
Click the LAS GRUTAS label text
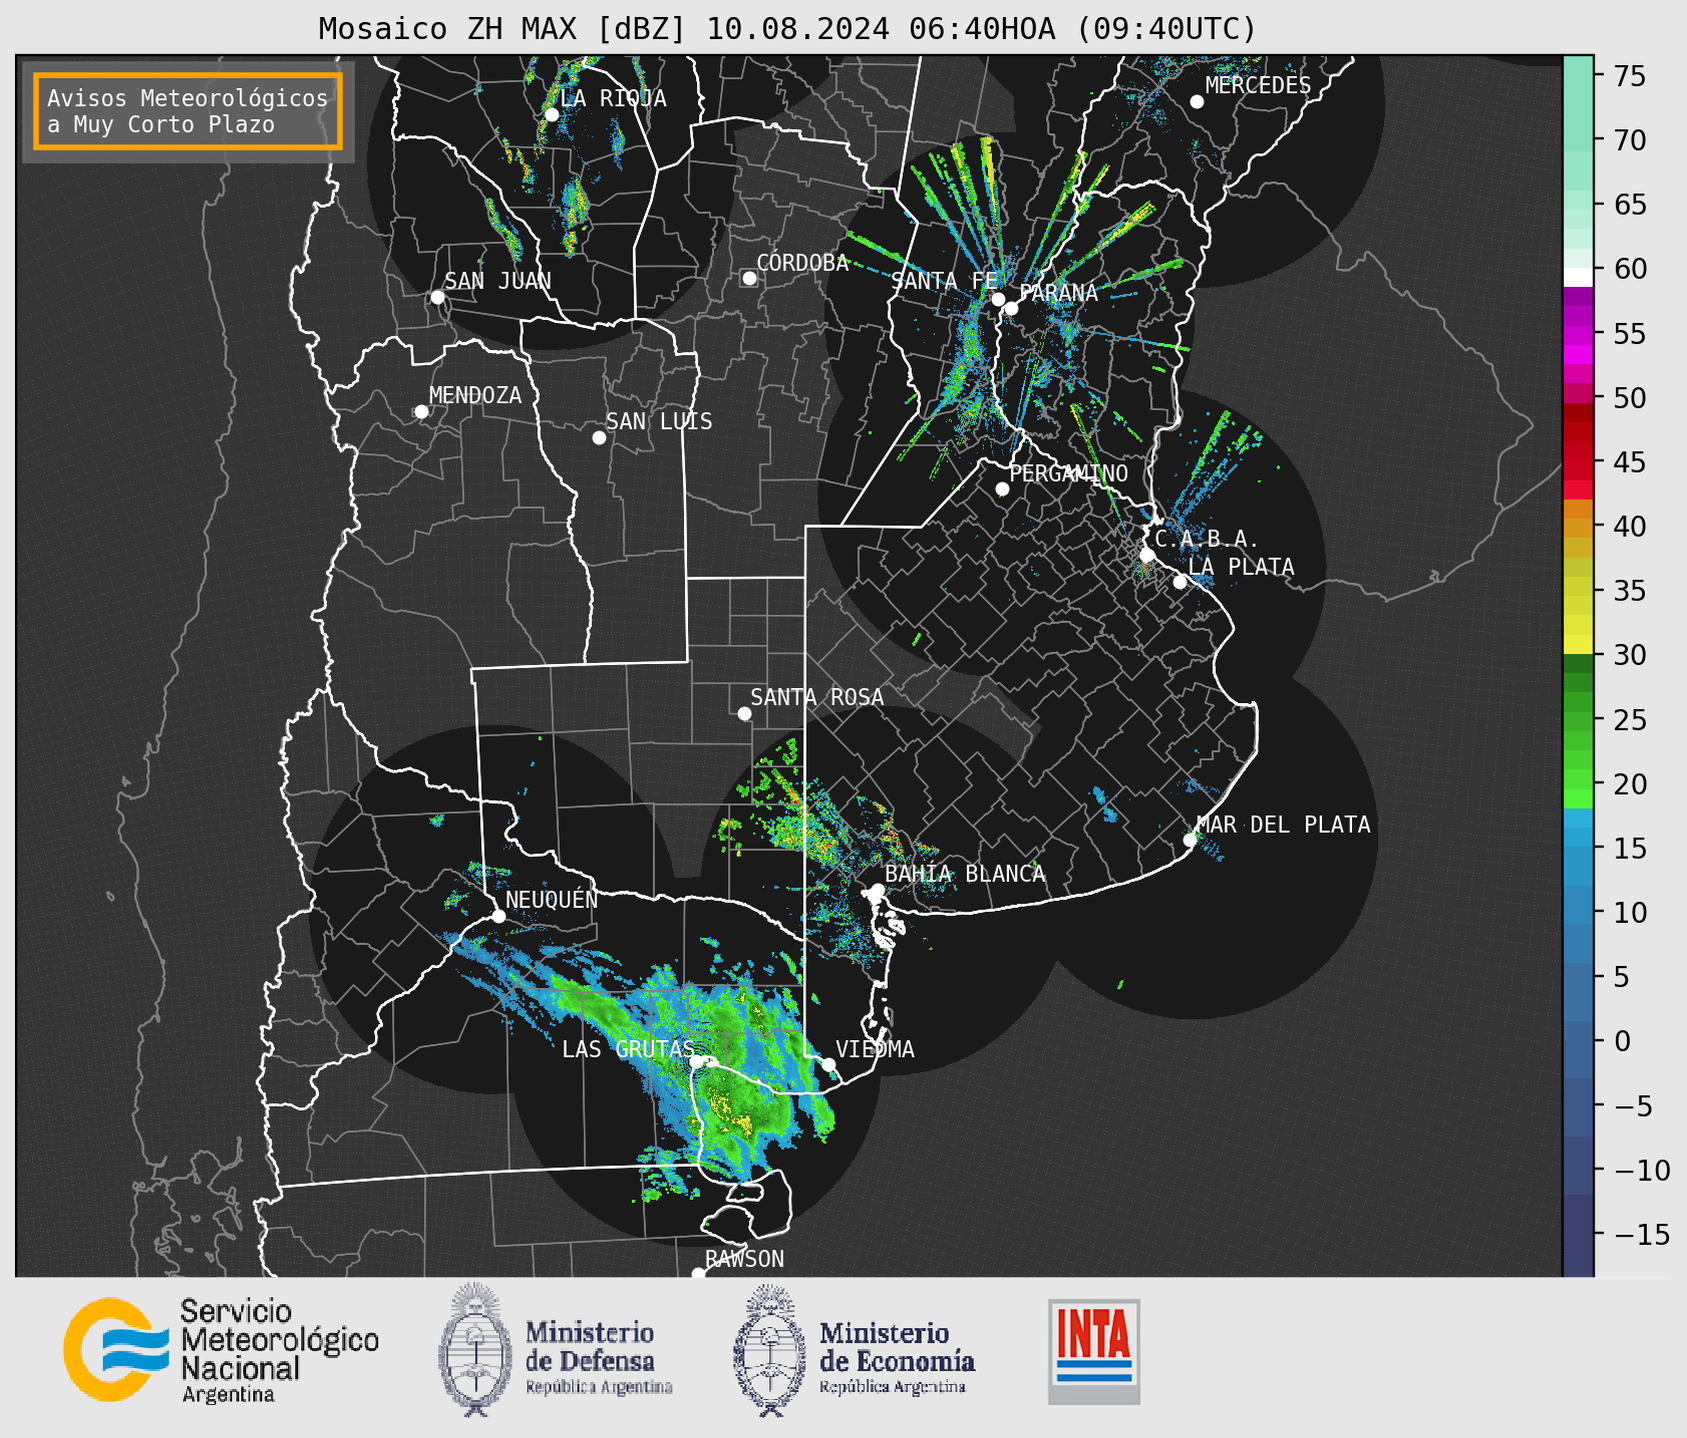pos(628,1049)
